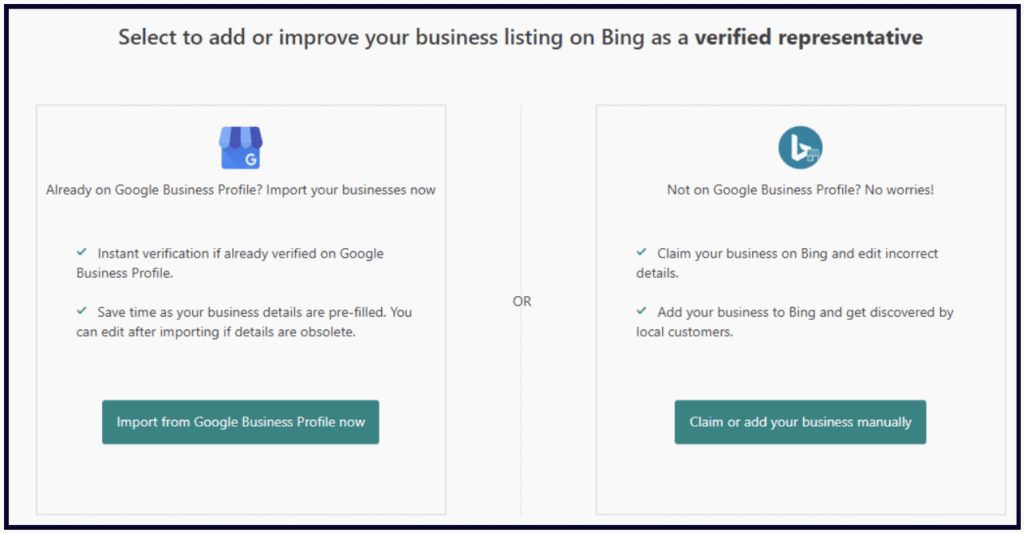The height and width of the screenshot is (533, 1024).
Task: Click checkmark beside Instant verification text
Action: 82,254
